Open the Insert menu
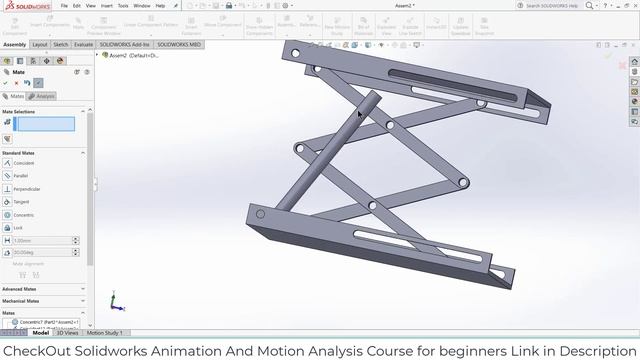The height and width of the screenshot is (360, 640). 107,6
